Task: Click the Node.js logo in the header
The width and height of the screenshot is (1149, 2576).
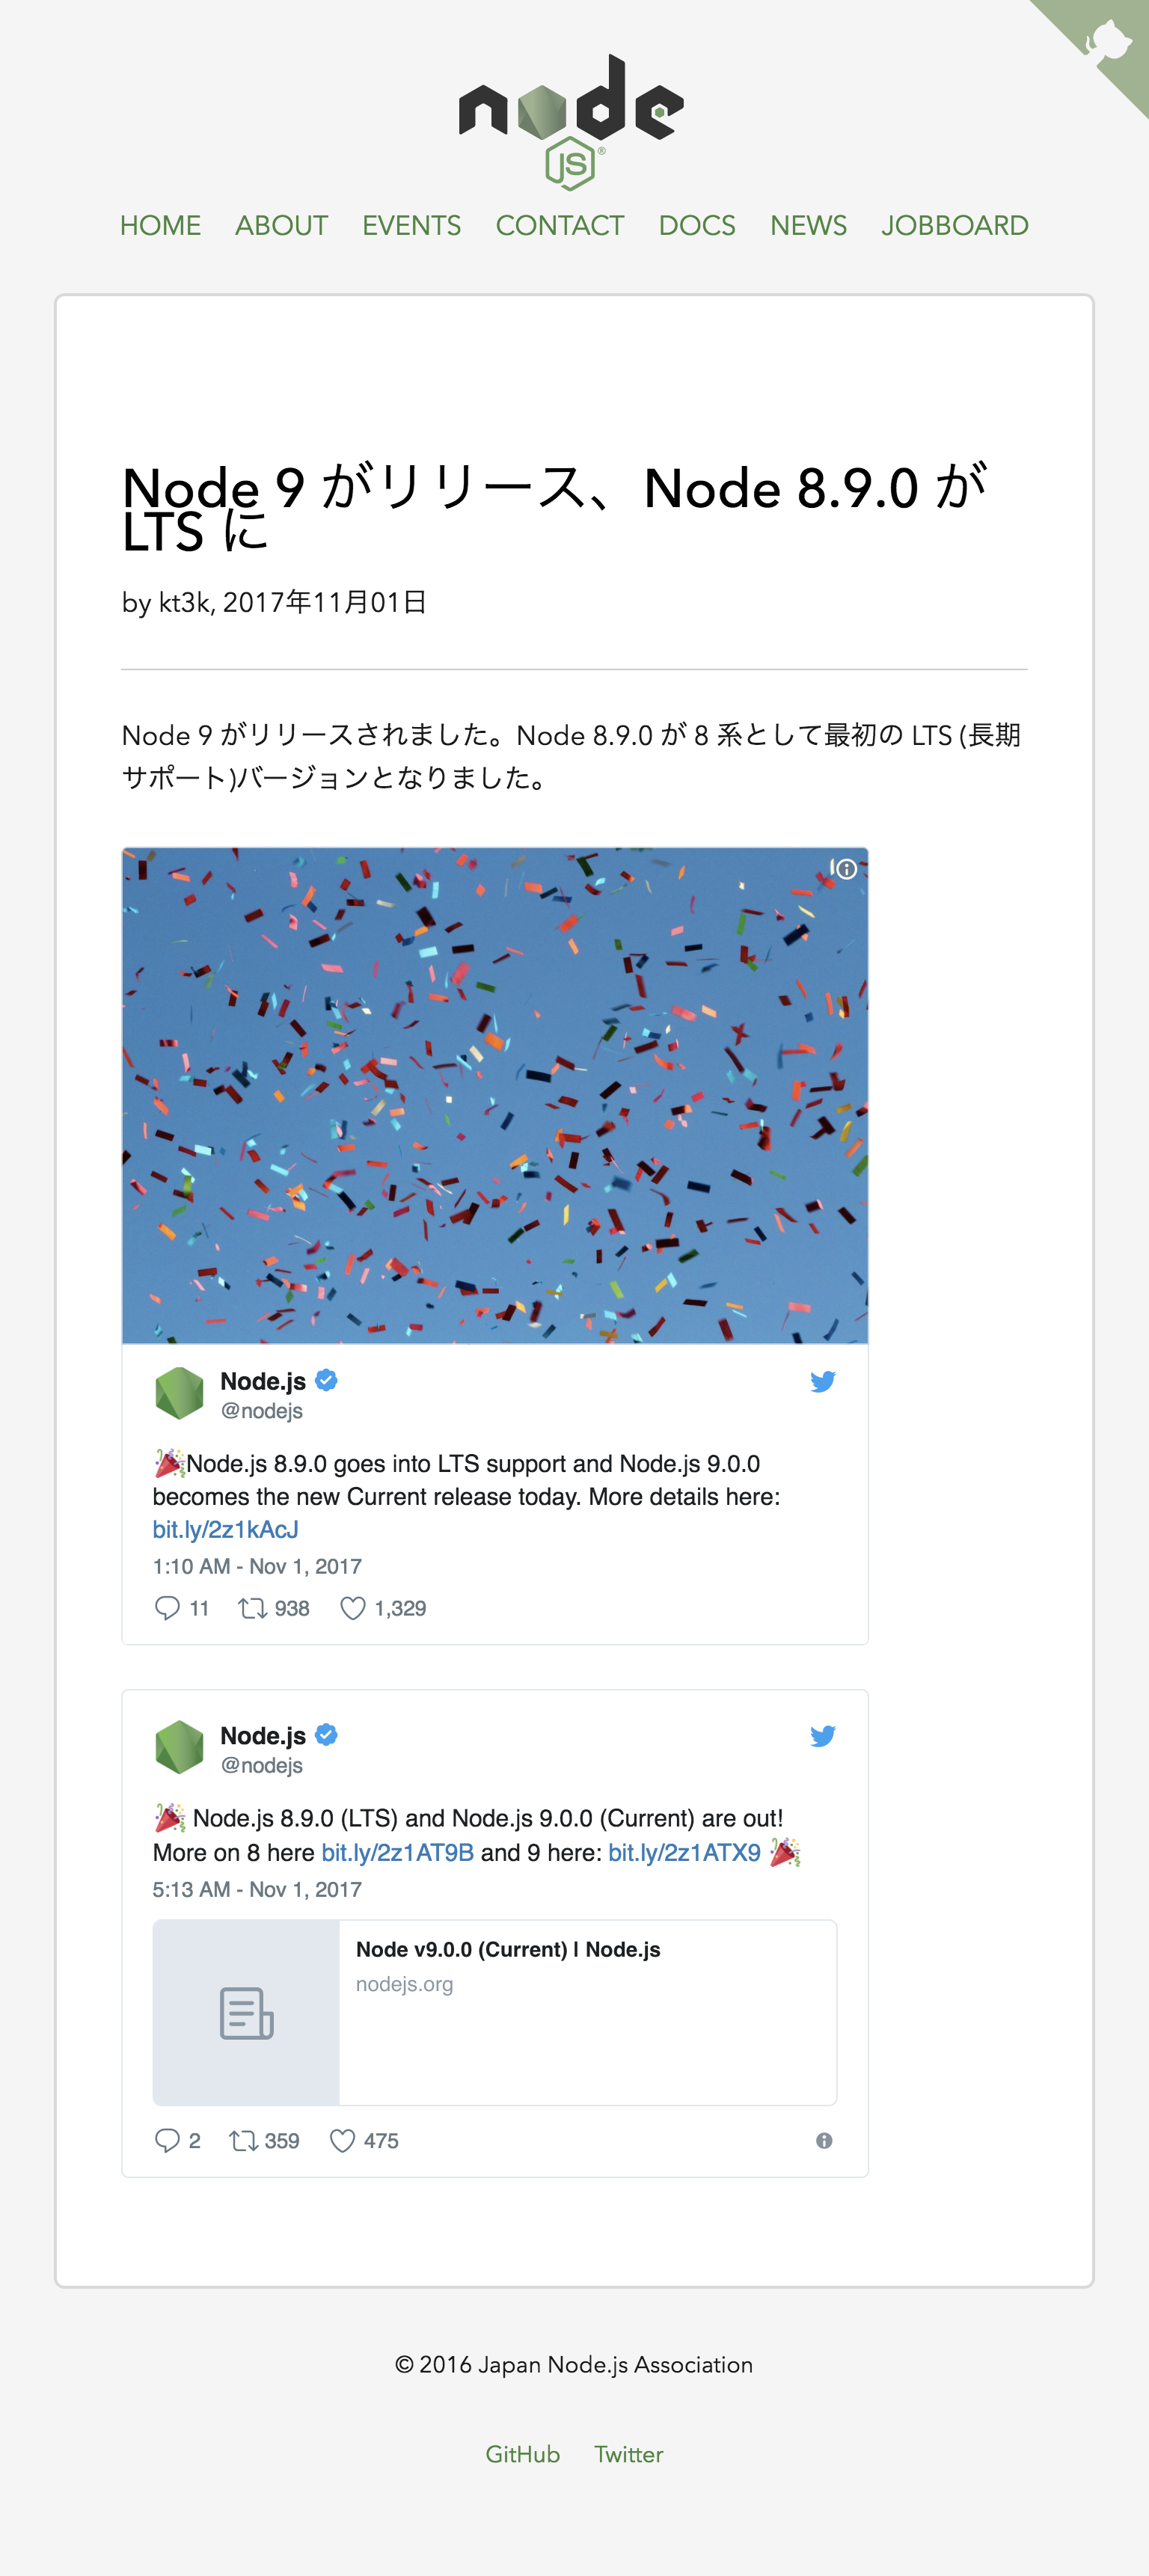Action: pyautogui.click(x=572, y=122)
